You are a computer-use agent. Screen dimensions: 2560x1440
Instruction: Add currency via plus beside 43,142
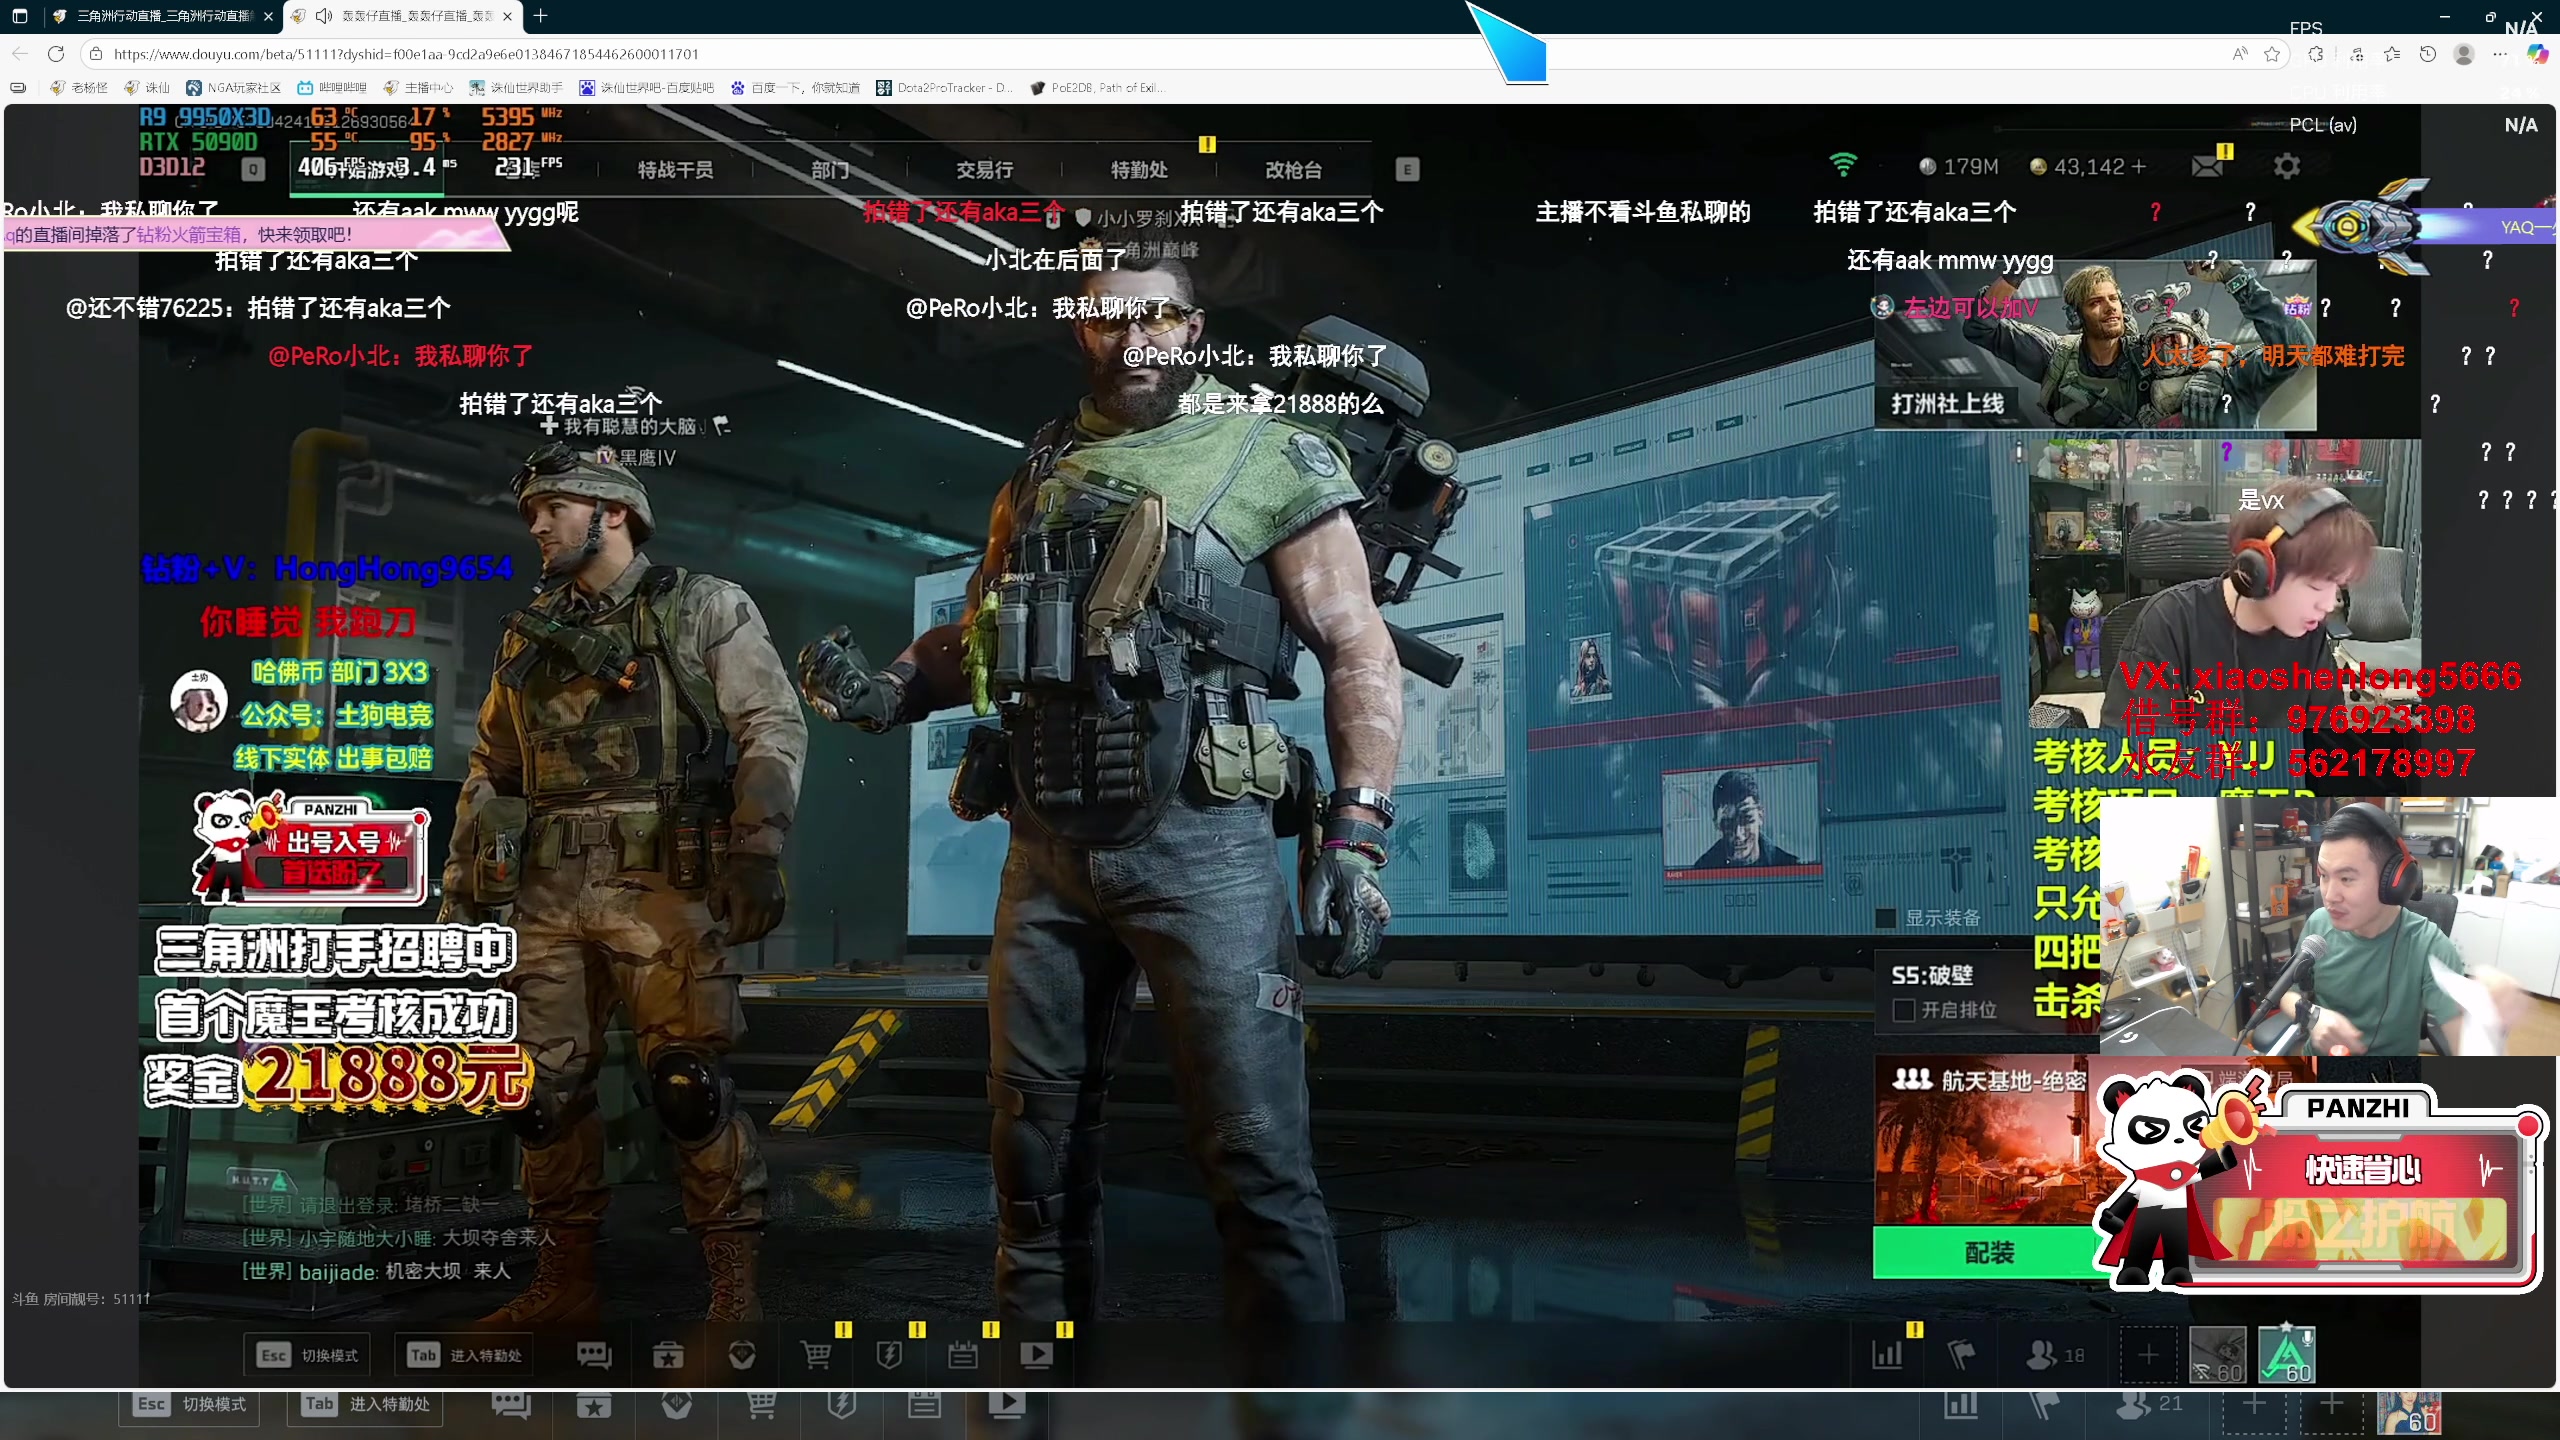[2140, 167]
